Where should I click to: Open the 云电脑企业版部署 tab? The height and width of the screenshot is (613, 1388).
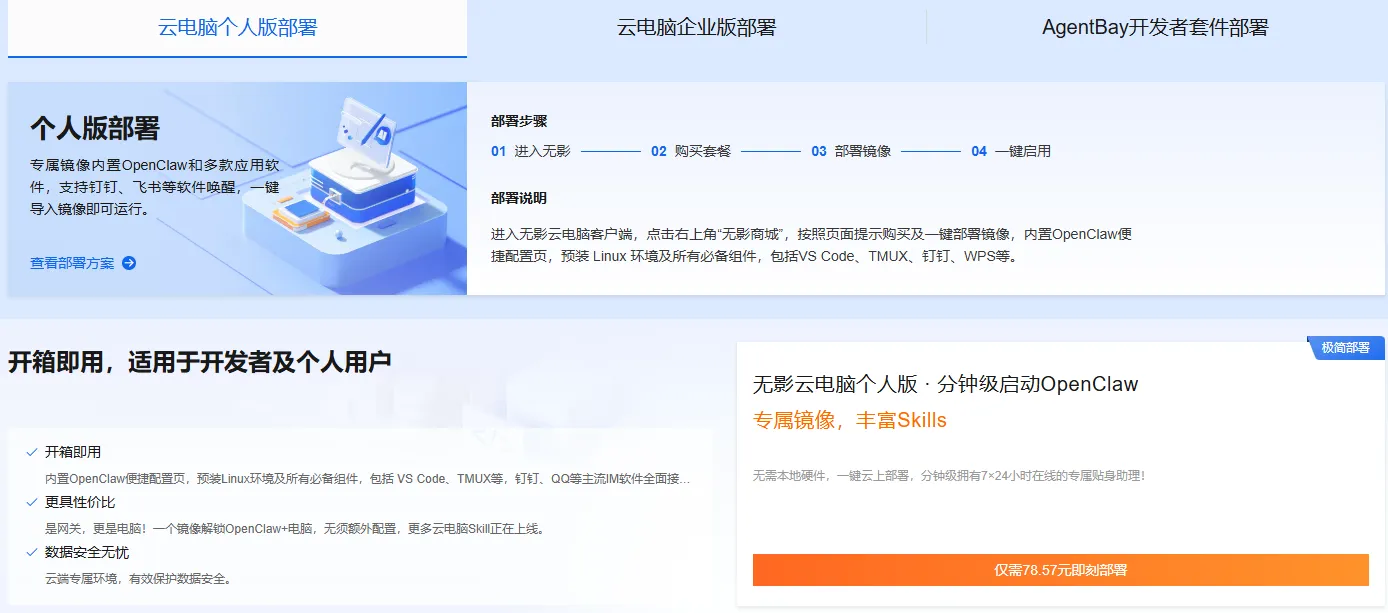pos(696,28)
